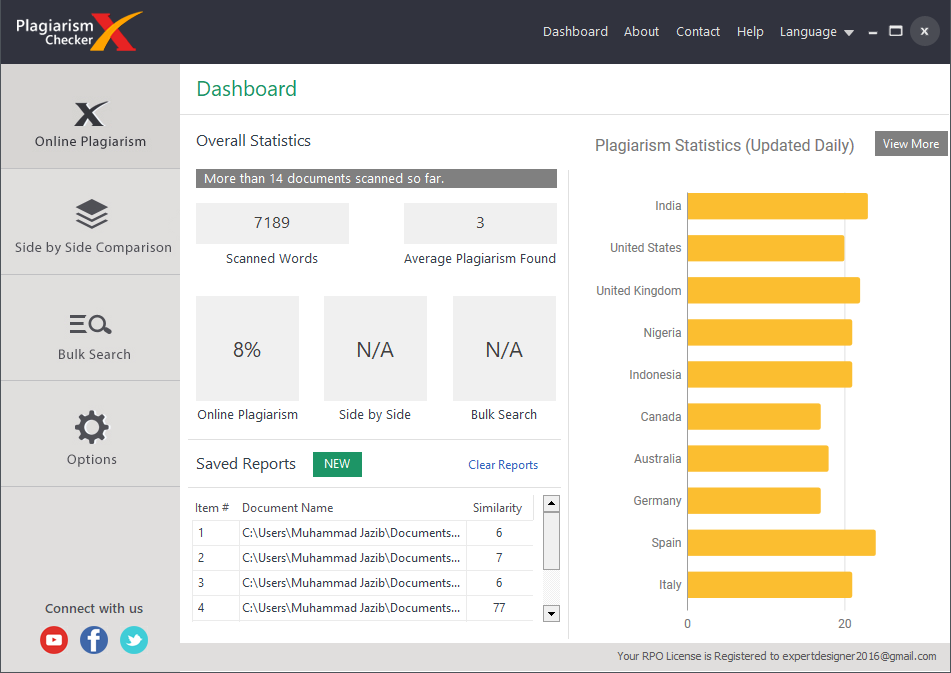951x673 pixels.
Task: Visit the YouTube channel icon
Action: coord(54,640)
